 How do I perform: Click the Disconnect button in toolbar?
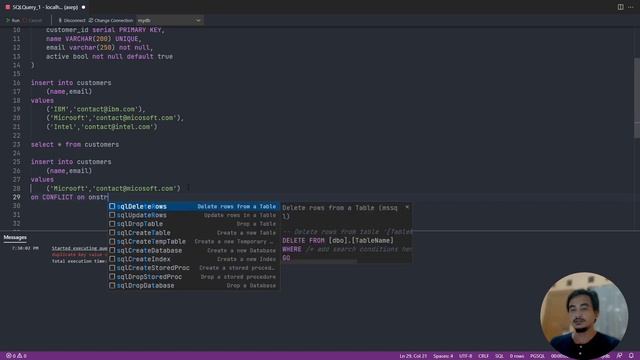[71, 20]
